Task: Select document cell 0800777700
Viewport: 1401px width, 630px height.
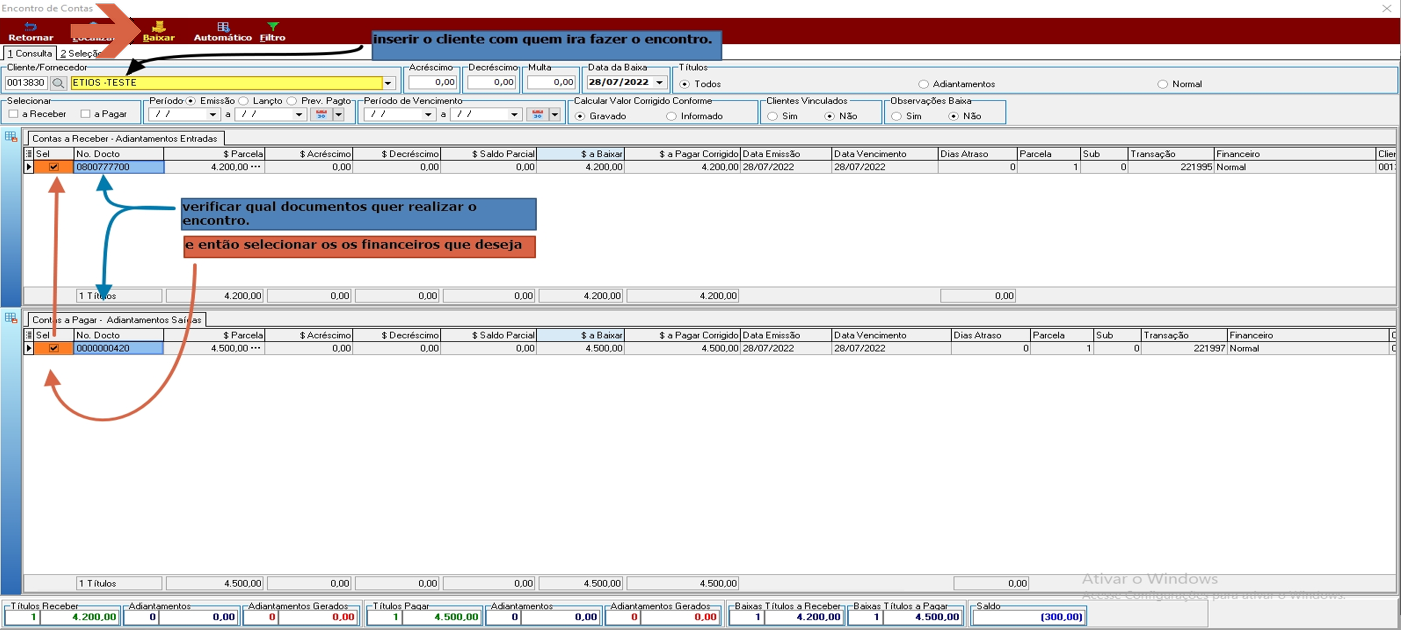Action: pos(119,167)
